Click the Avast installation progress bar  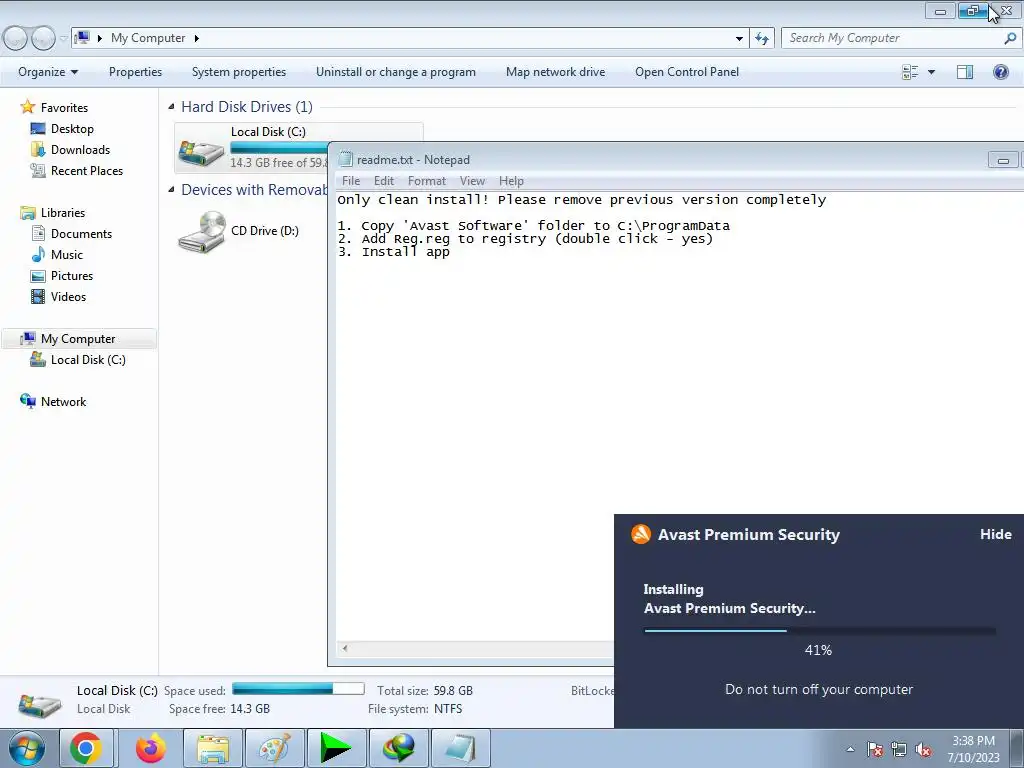point(820,631)
